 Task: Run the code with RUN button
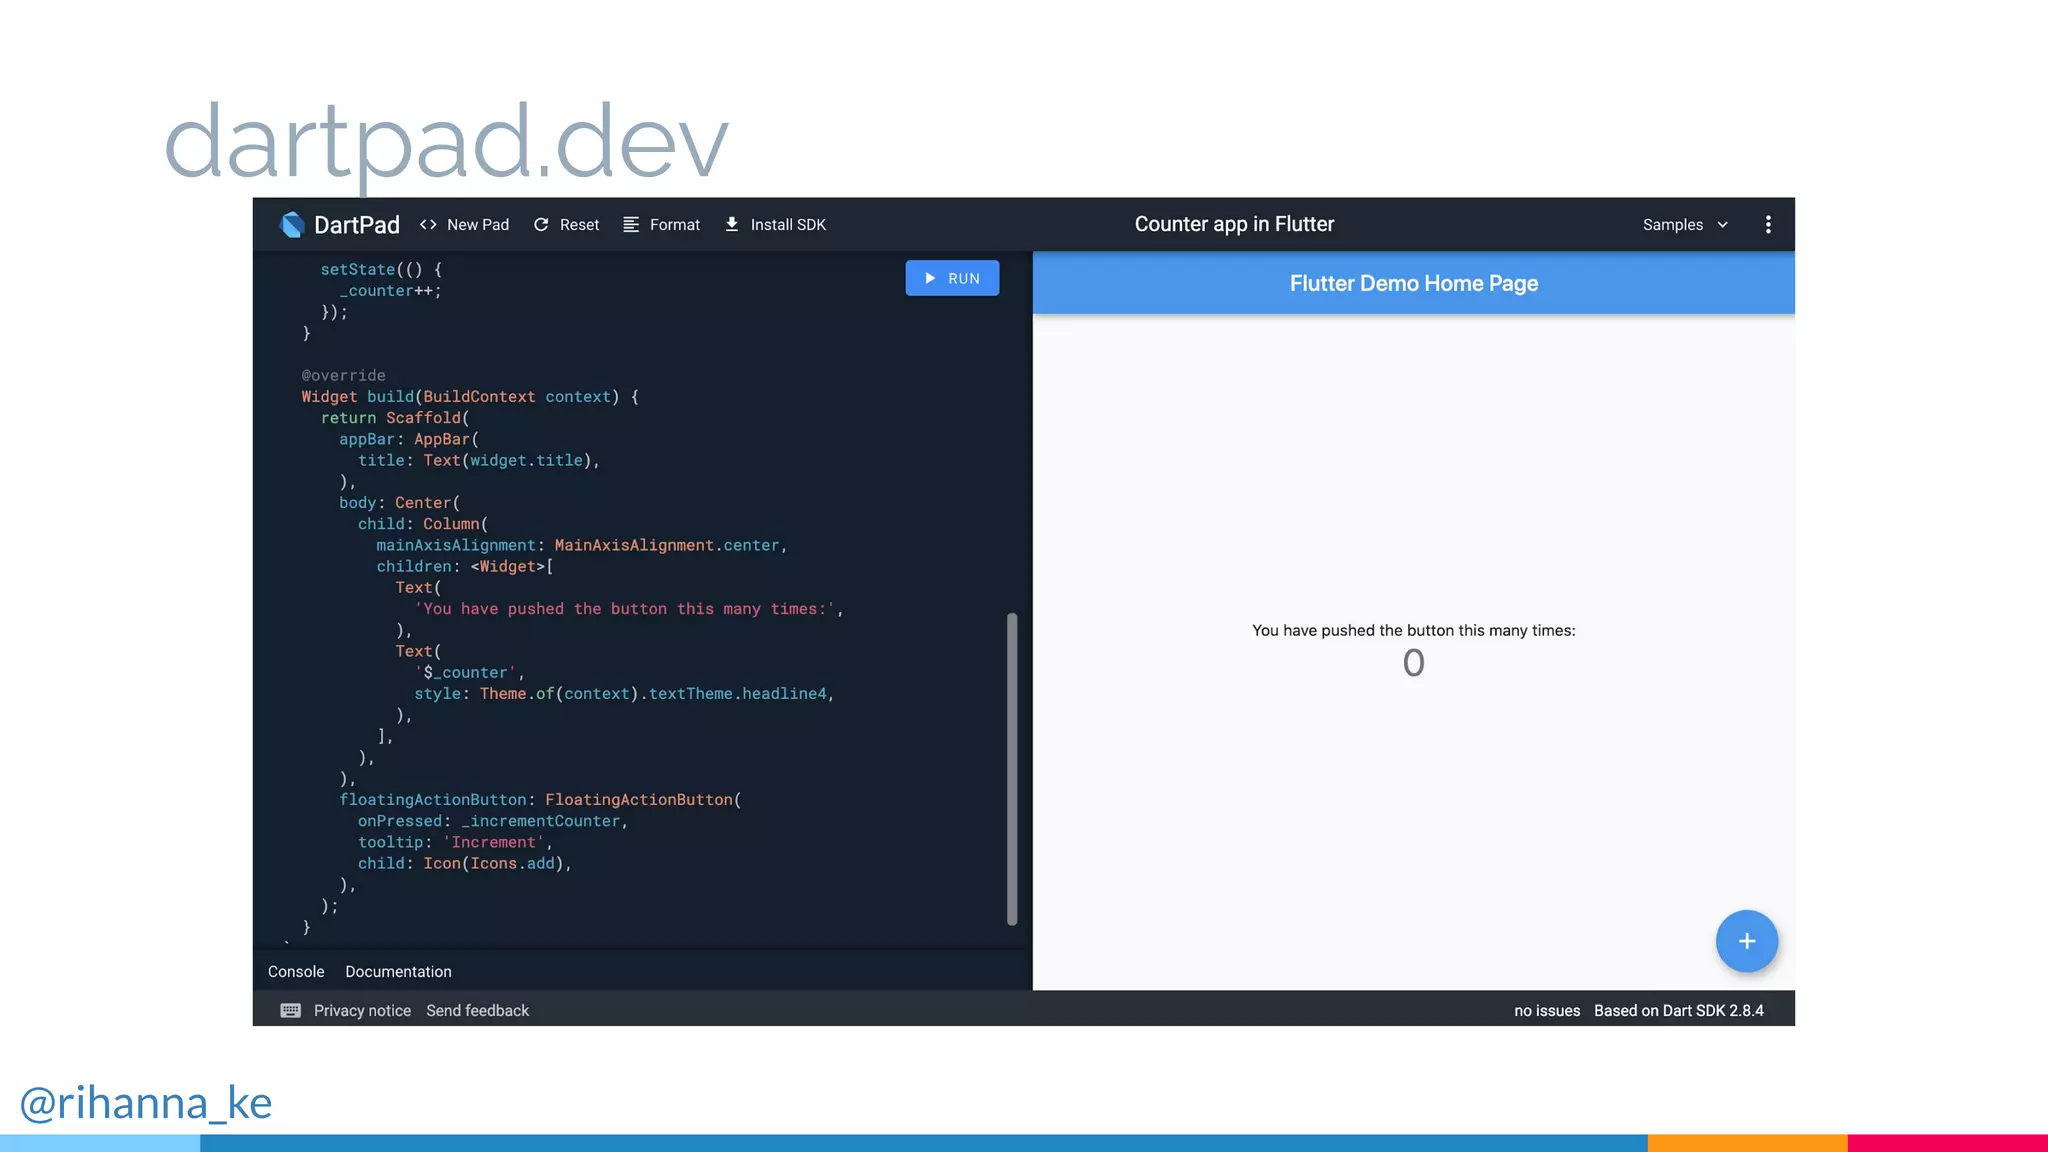(x=952, y=279)
